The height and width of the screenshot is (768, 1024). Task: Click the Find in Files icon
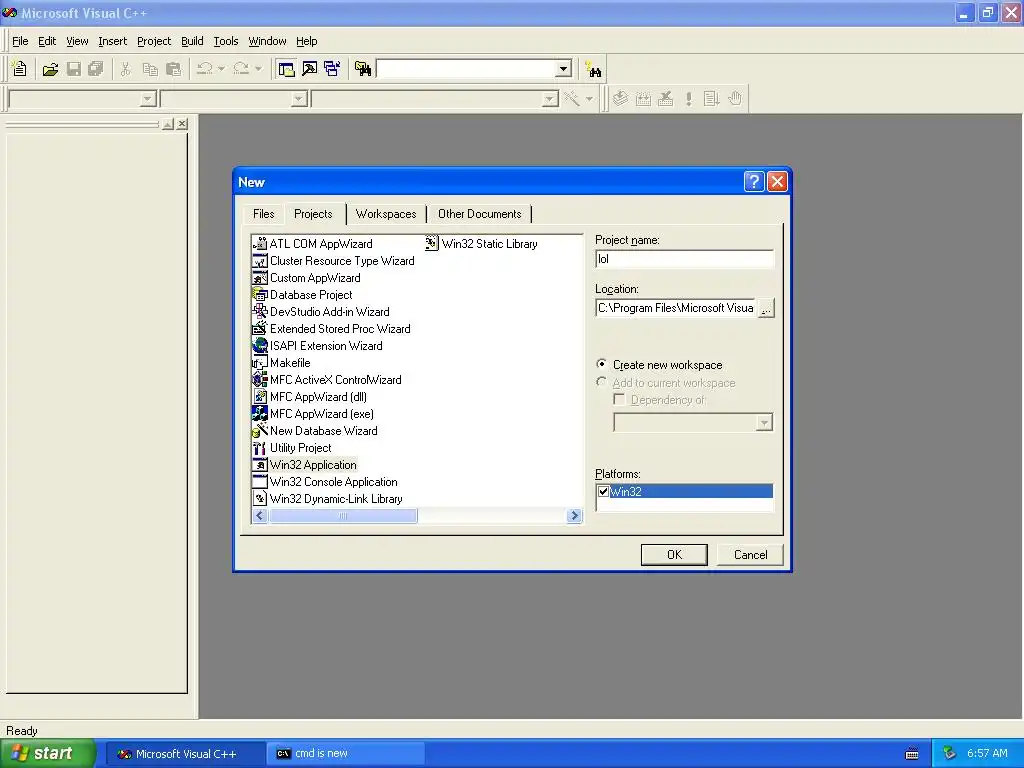click(363, 69)
